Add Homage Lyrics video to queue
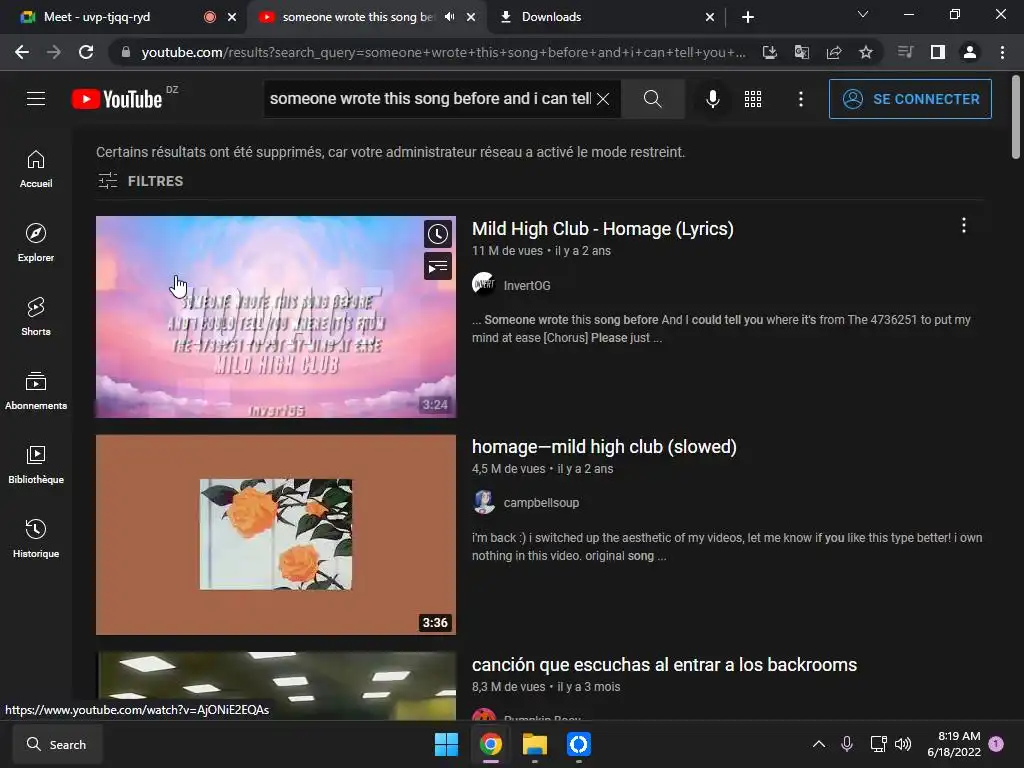This screenshot has height=768, width=1024. (438, 266)
